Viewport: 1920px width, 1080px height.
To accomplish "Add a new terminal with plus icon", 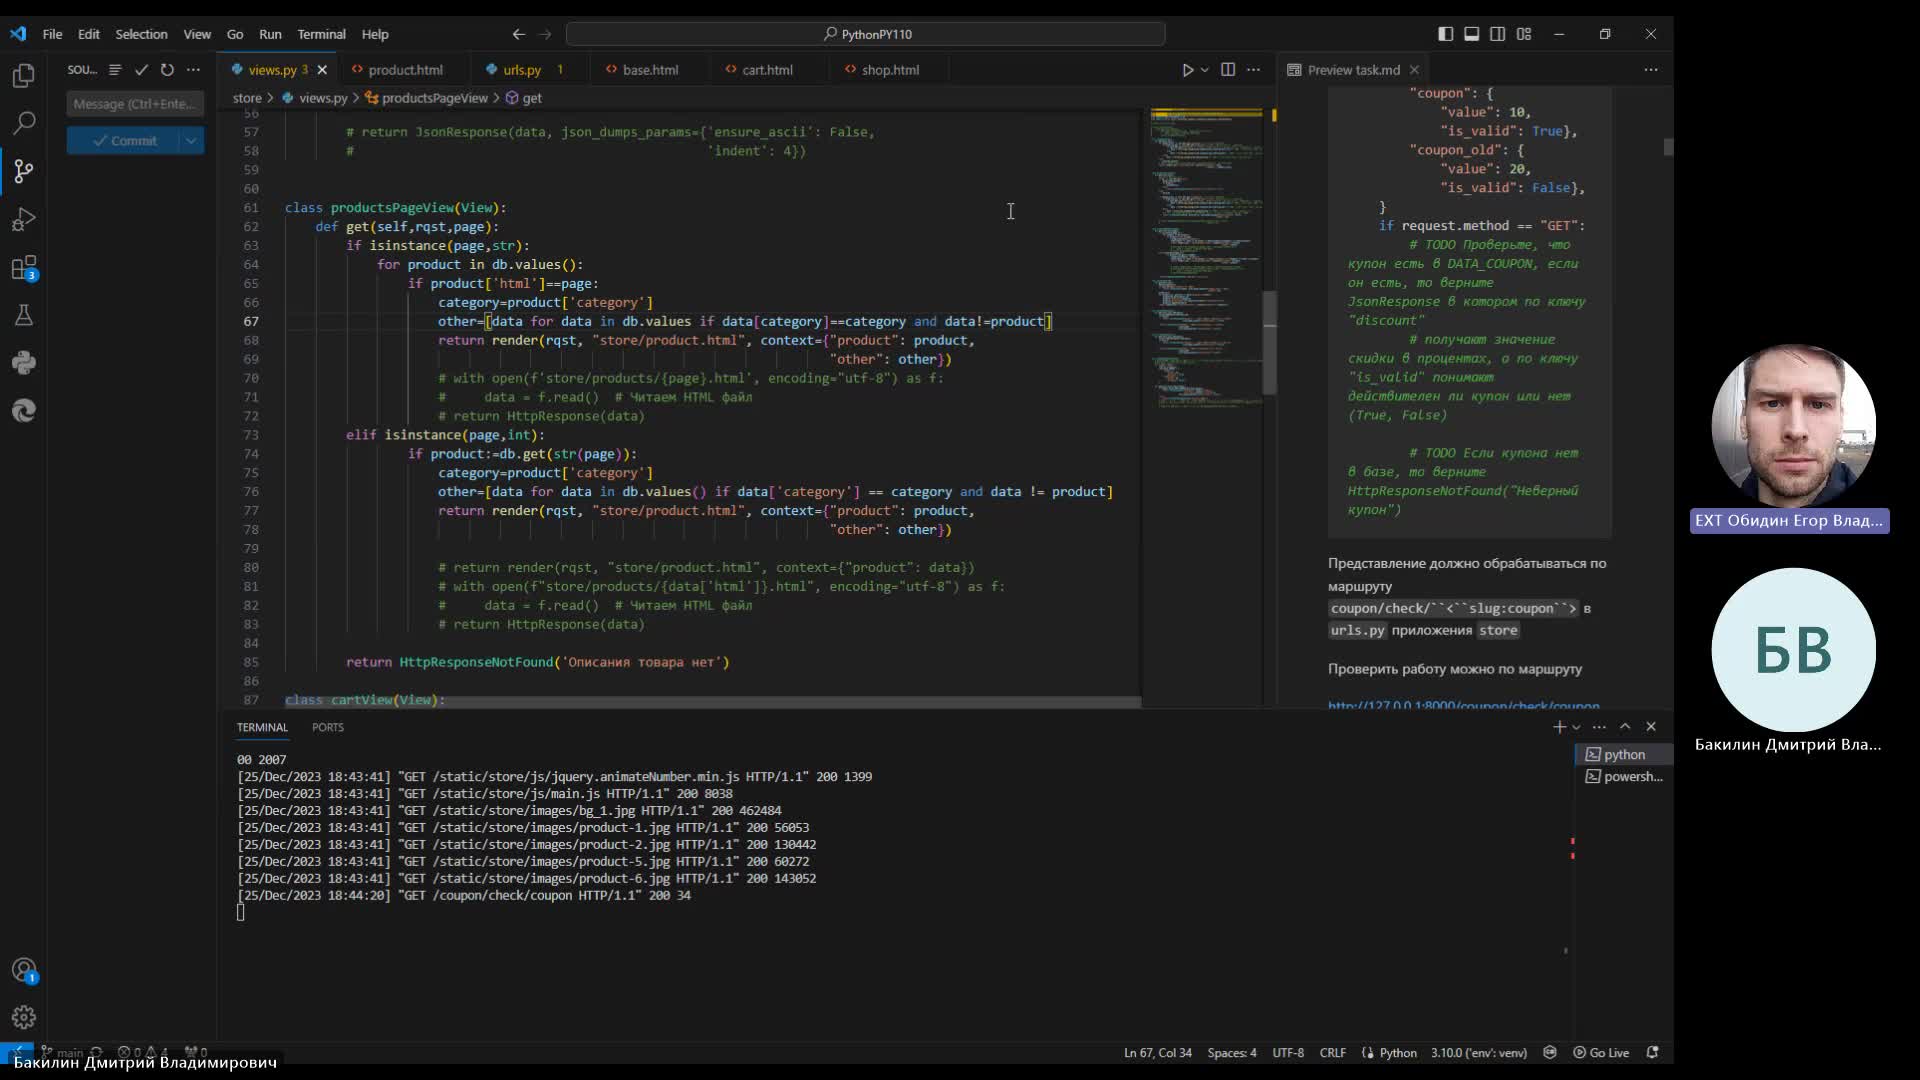I will click(1559, 727).
